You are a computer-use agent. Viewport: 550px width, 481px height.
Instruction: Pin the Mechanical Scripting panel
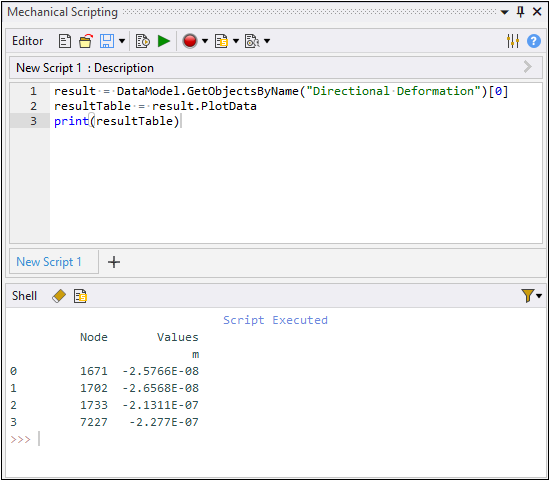point(521,12)
